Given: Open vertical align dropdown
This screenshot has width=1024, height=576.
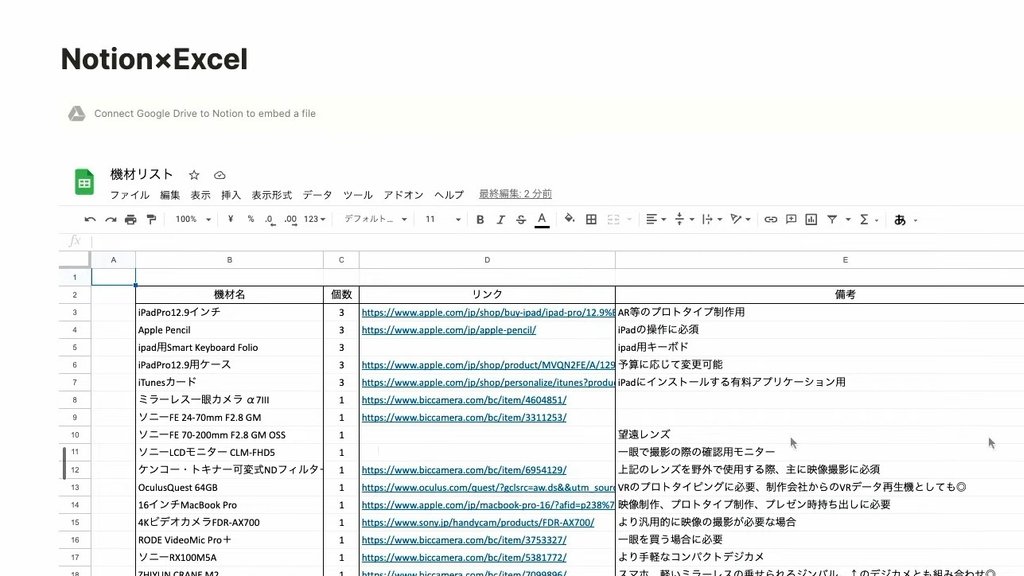Looking at the screenshot, I should tap(684, 219).
